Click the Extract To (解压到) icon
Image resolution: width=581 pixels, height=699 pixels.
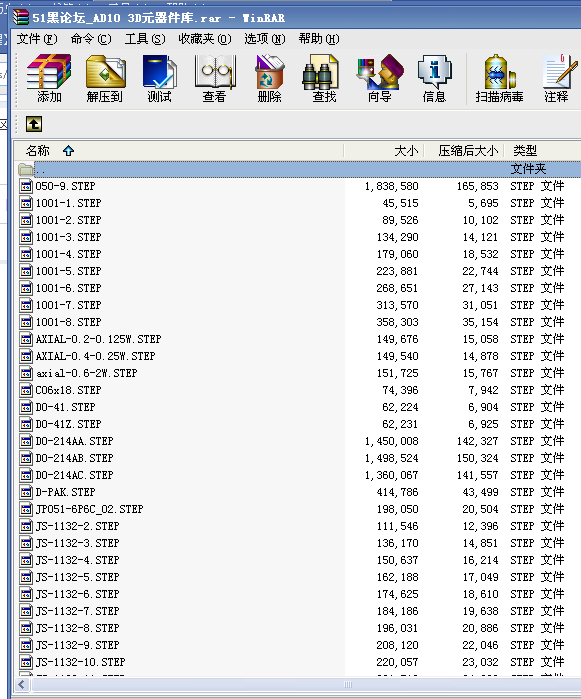tap(105, 78)
